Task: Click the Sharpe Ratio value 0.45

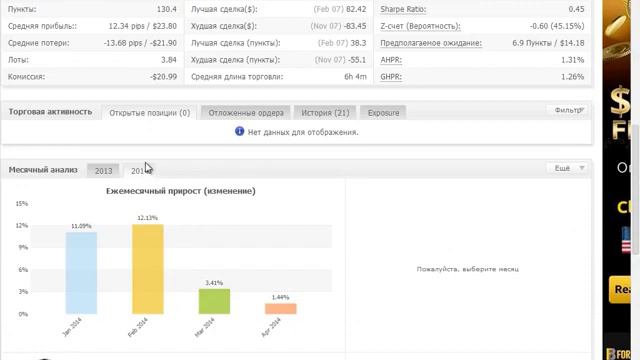Action: pyautogui.click(x=576, y=9)
